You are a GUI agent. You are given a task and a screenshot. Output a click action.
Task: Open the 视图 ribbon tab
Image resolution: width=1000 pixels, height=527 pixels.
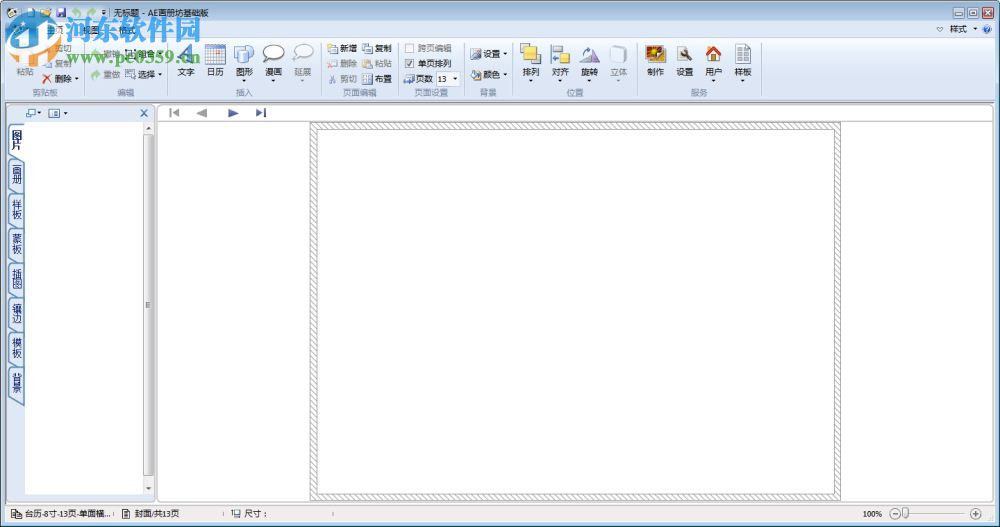point(91,30)
